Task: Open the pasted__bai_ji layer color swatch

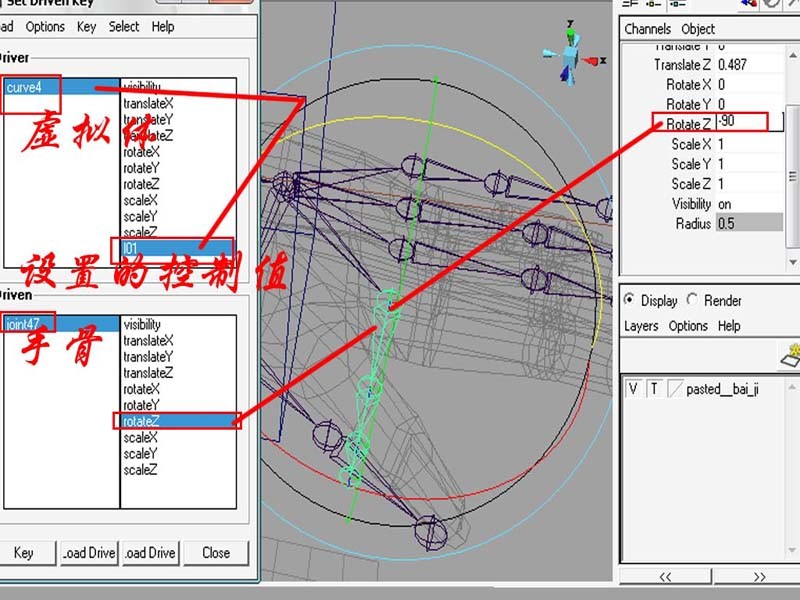Action: point(674,389)
